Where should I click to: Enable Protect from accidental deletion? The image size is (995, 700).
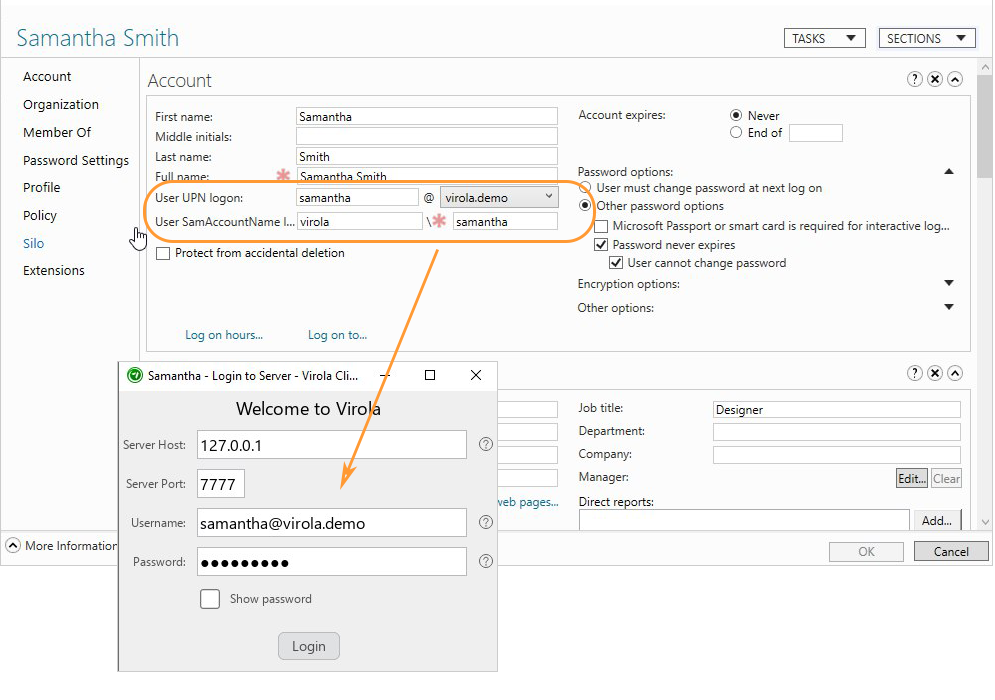pyautogui.click(x=163, y=253)
